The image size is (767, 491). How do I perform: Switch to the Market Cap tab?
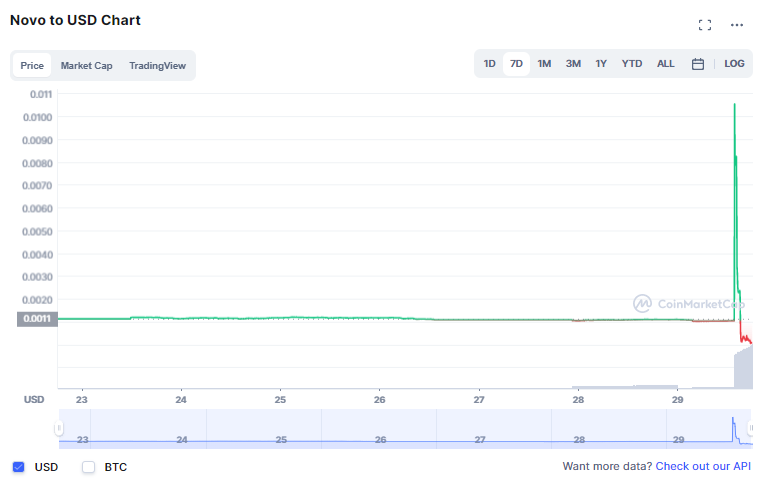(87, 66)
